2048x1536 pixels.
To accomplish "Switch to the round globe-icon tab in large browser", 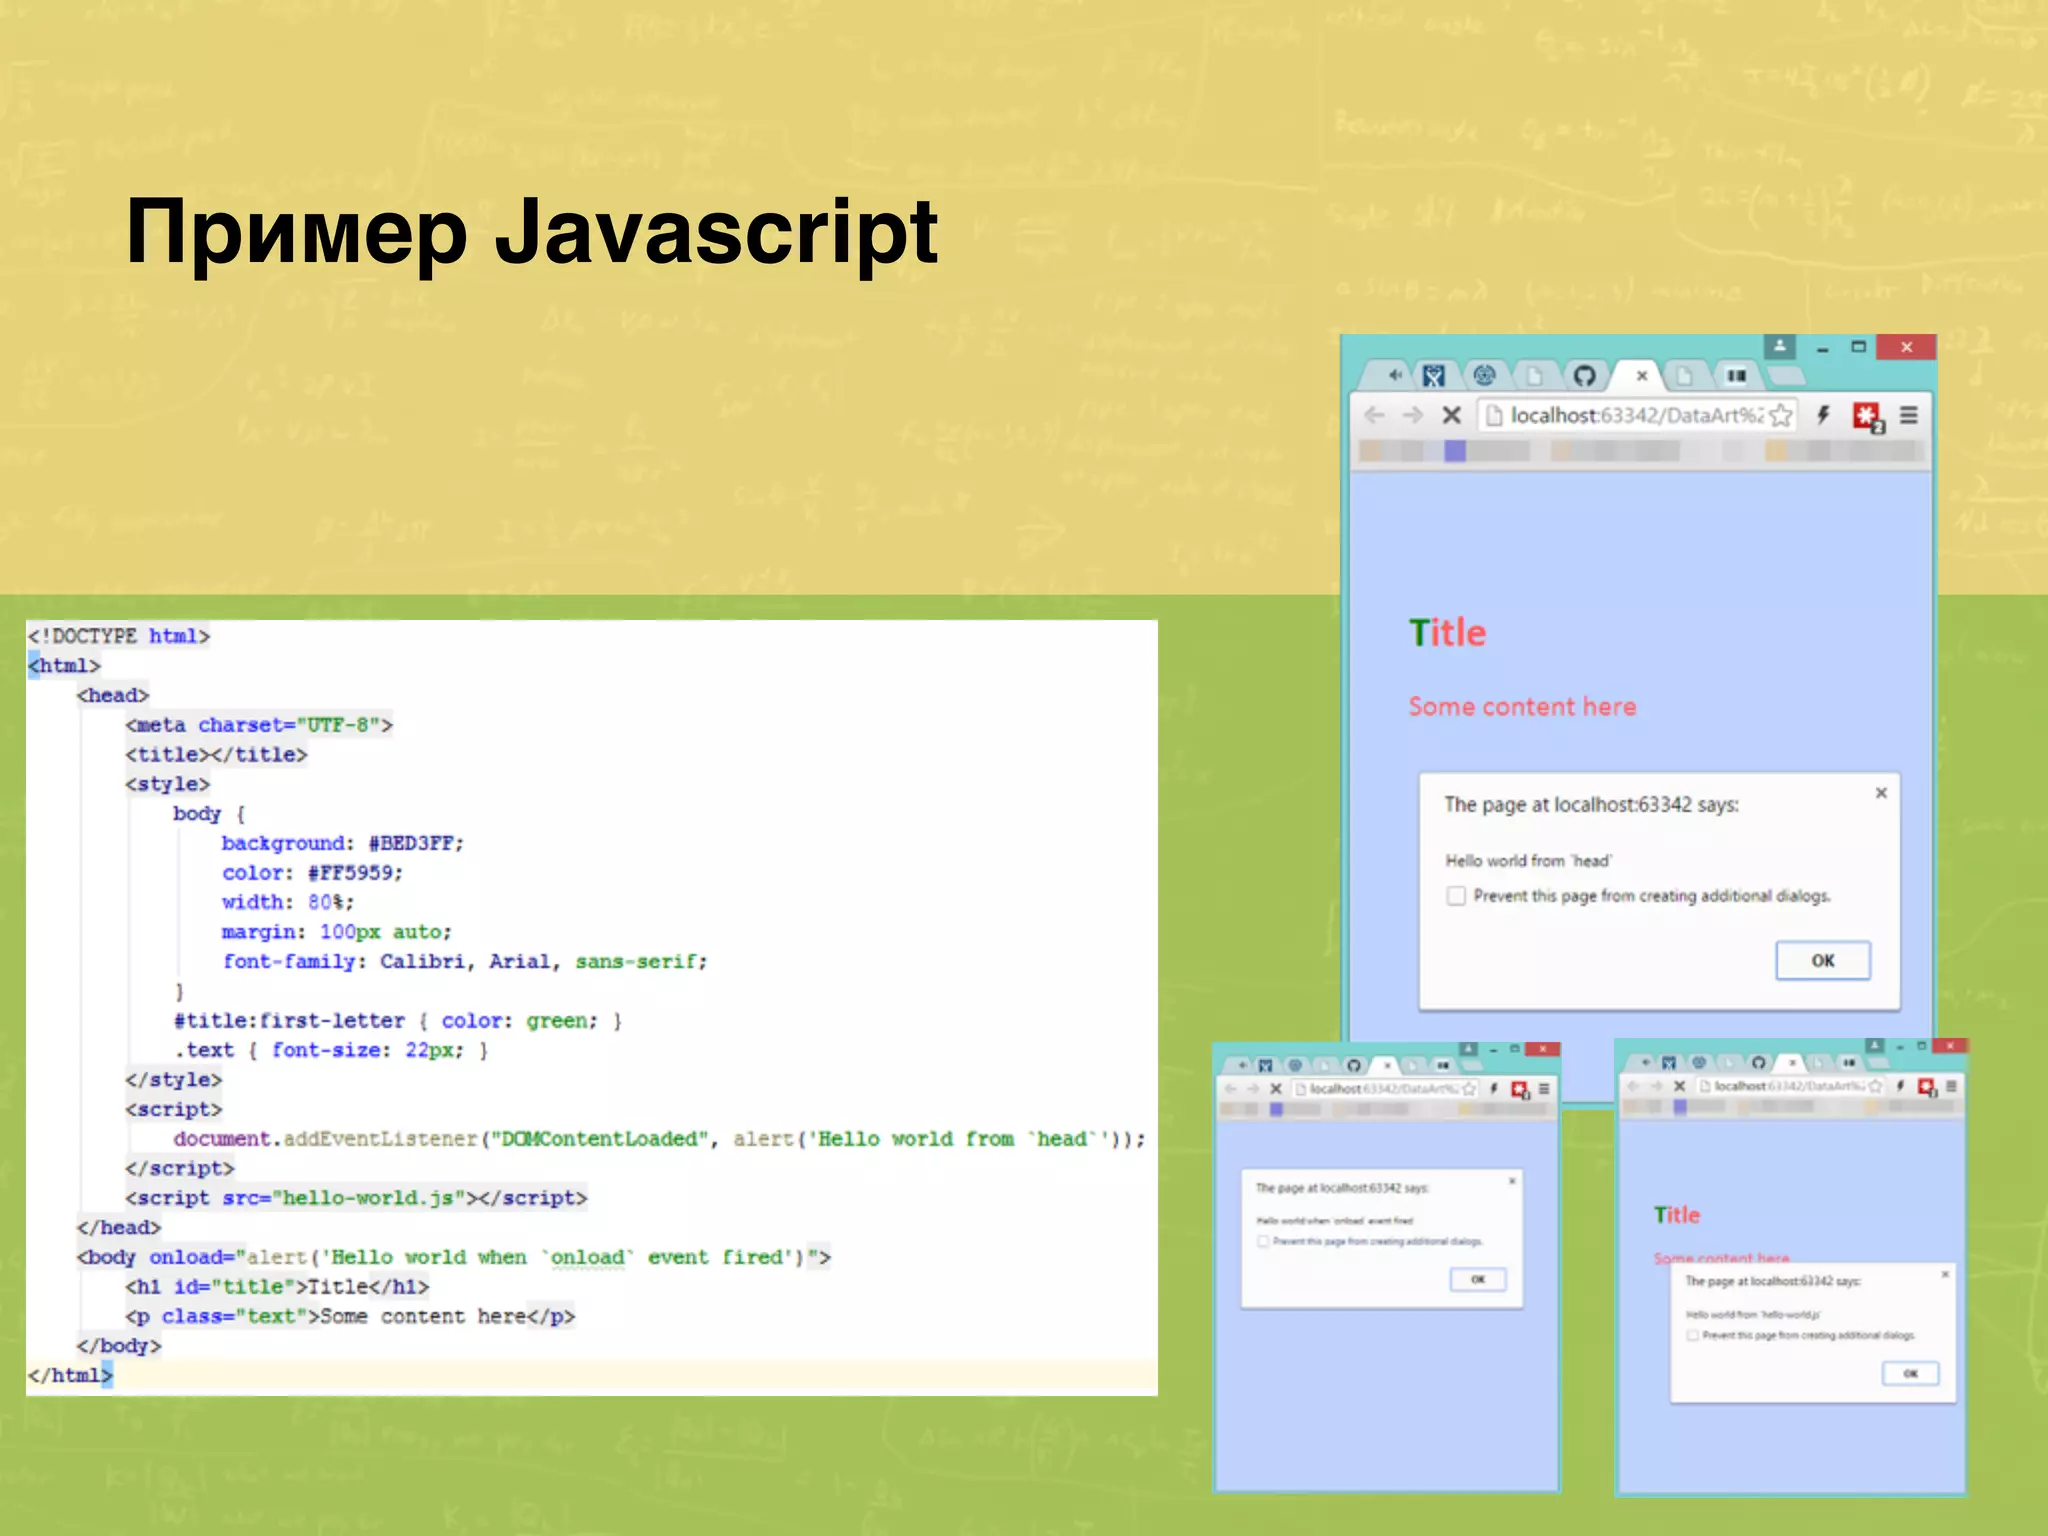I will 1484,376.
